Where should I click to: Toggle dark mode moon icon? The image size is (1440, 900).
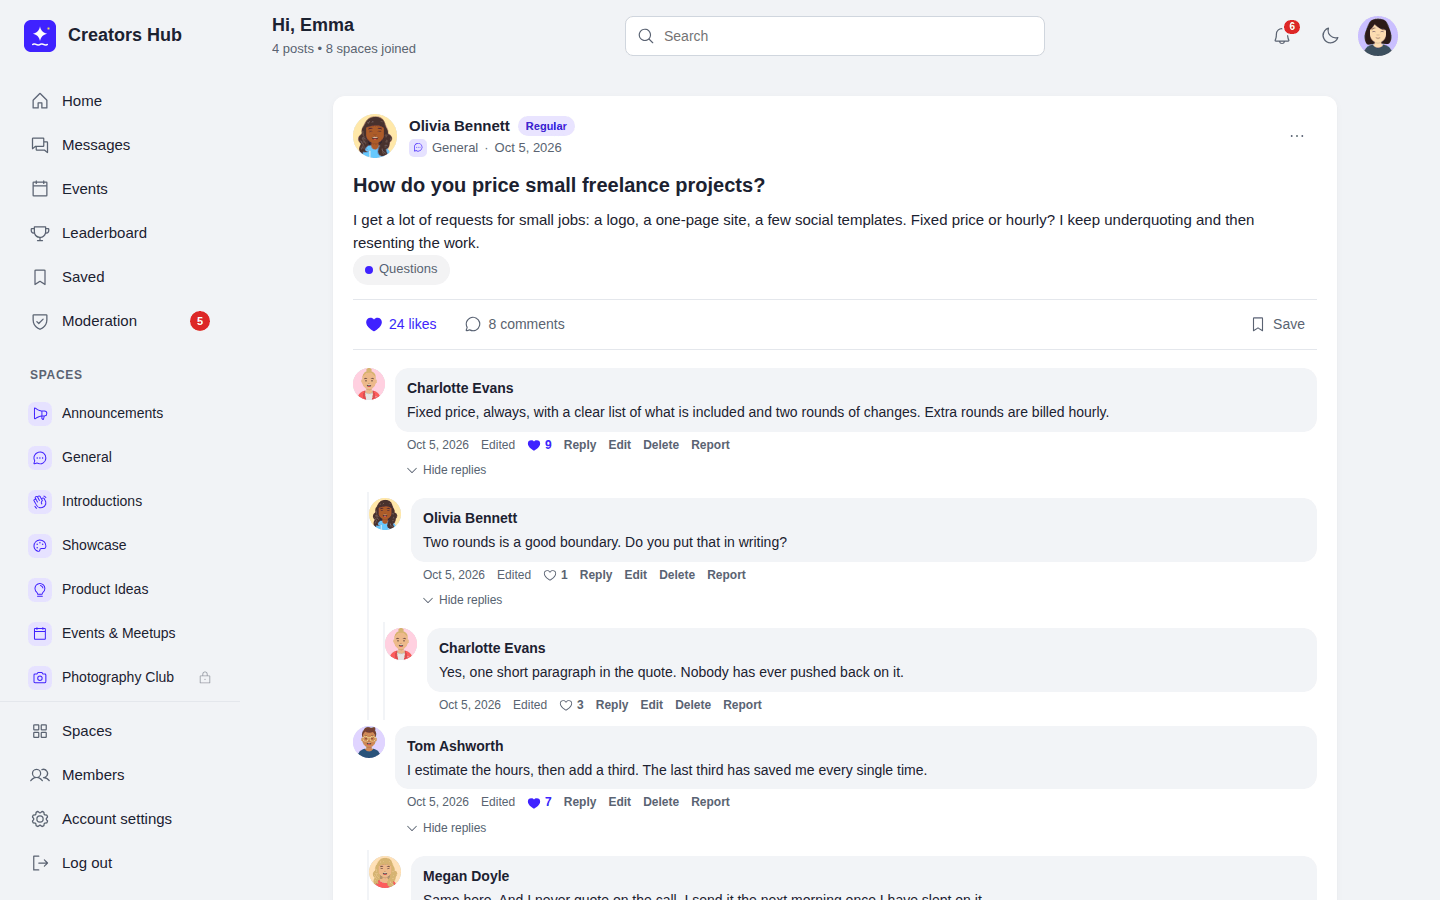1330,36
